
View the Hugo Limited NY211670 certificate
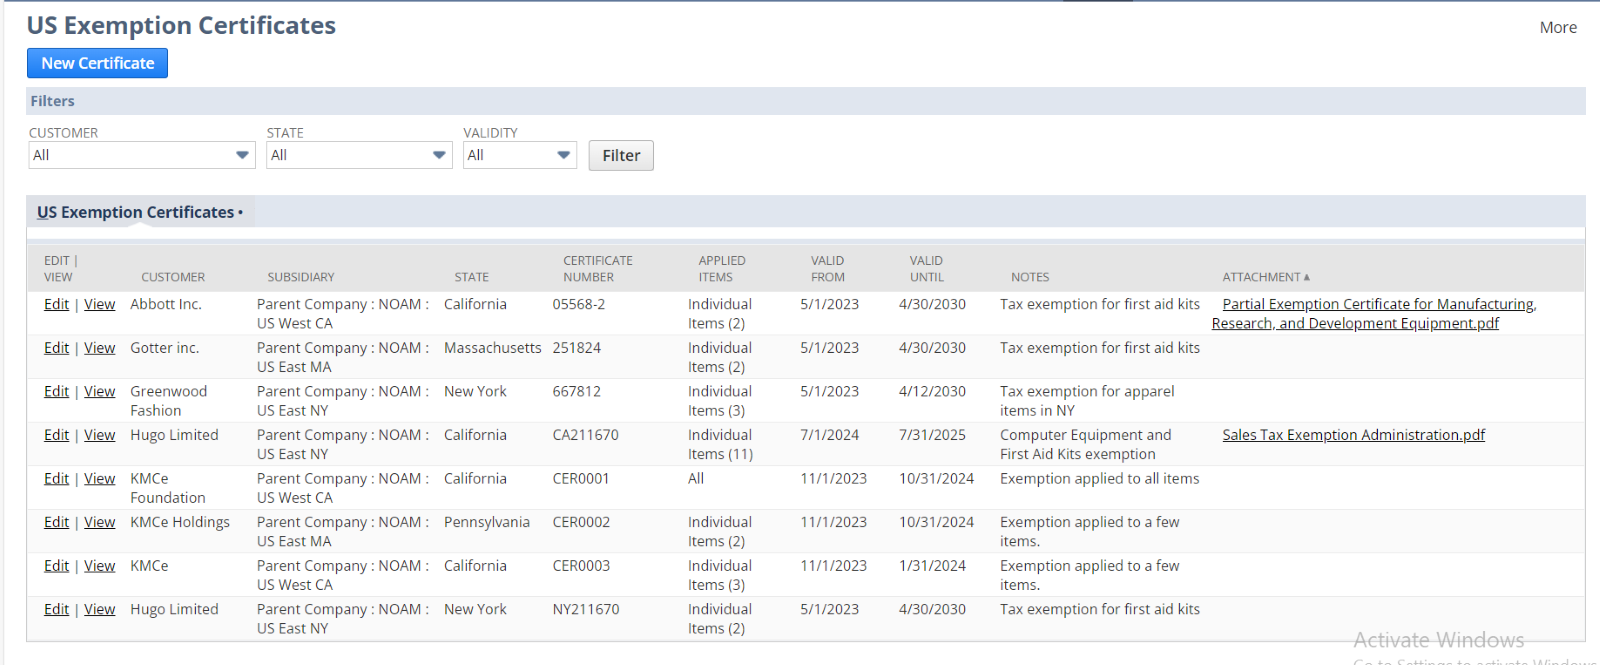coord(99,609)
